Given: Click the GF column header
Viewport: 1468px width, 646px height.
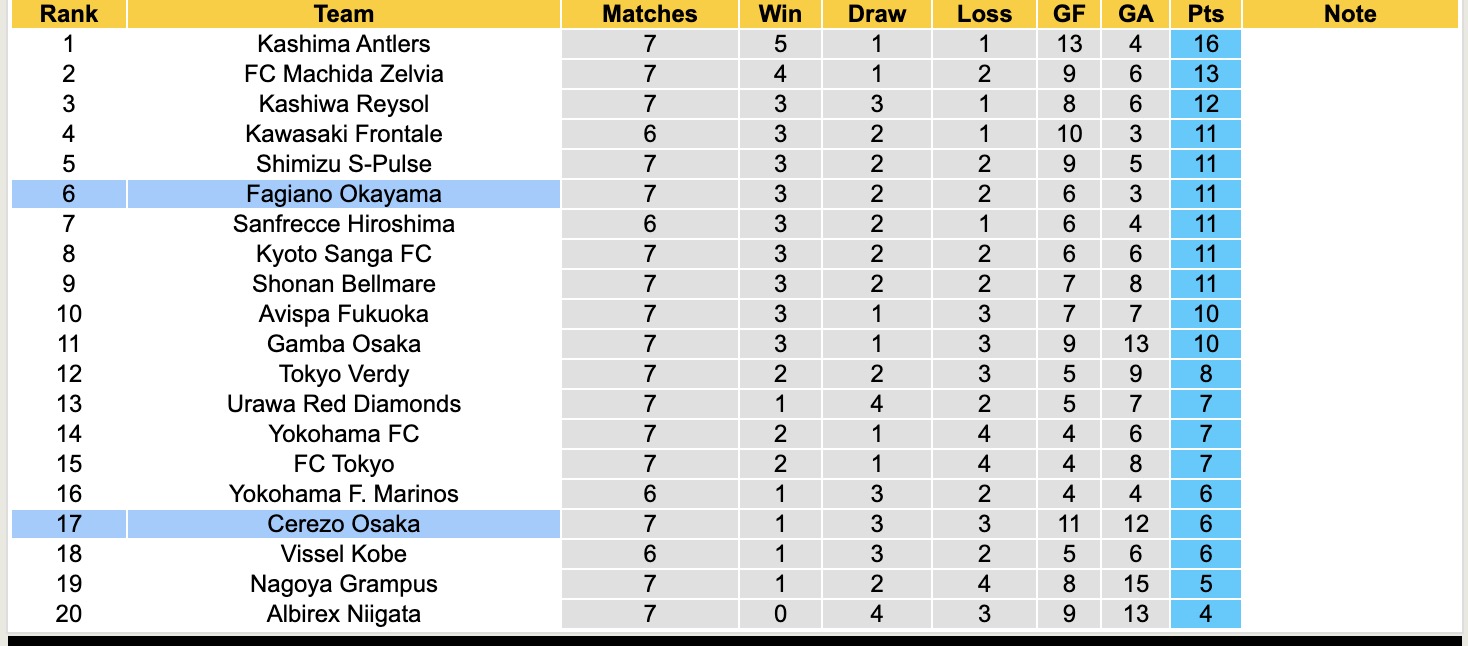Looking at the screenshot, I should pyautogui.click(x=1069, y=14).
